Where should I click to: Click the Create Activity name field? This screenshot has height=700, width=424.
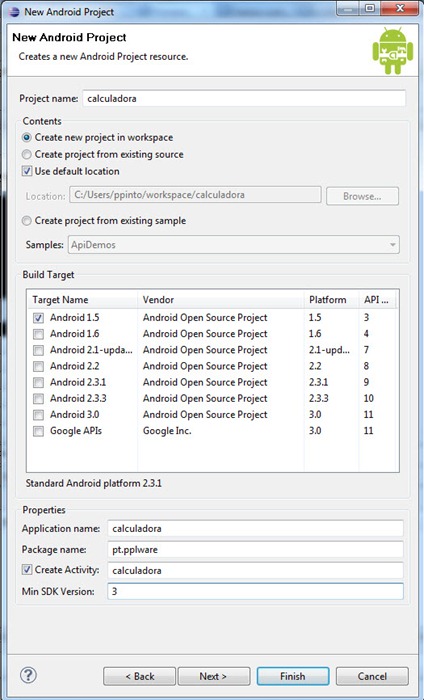click(x=255, y=570)
